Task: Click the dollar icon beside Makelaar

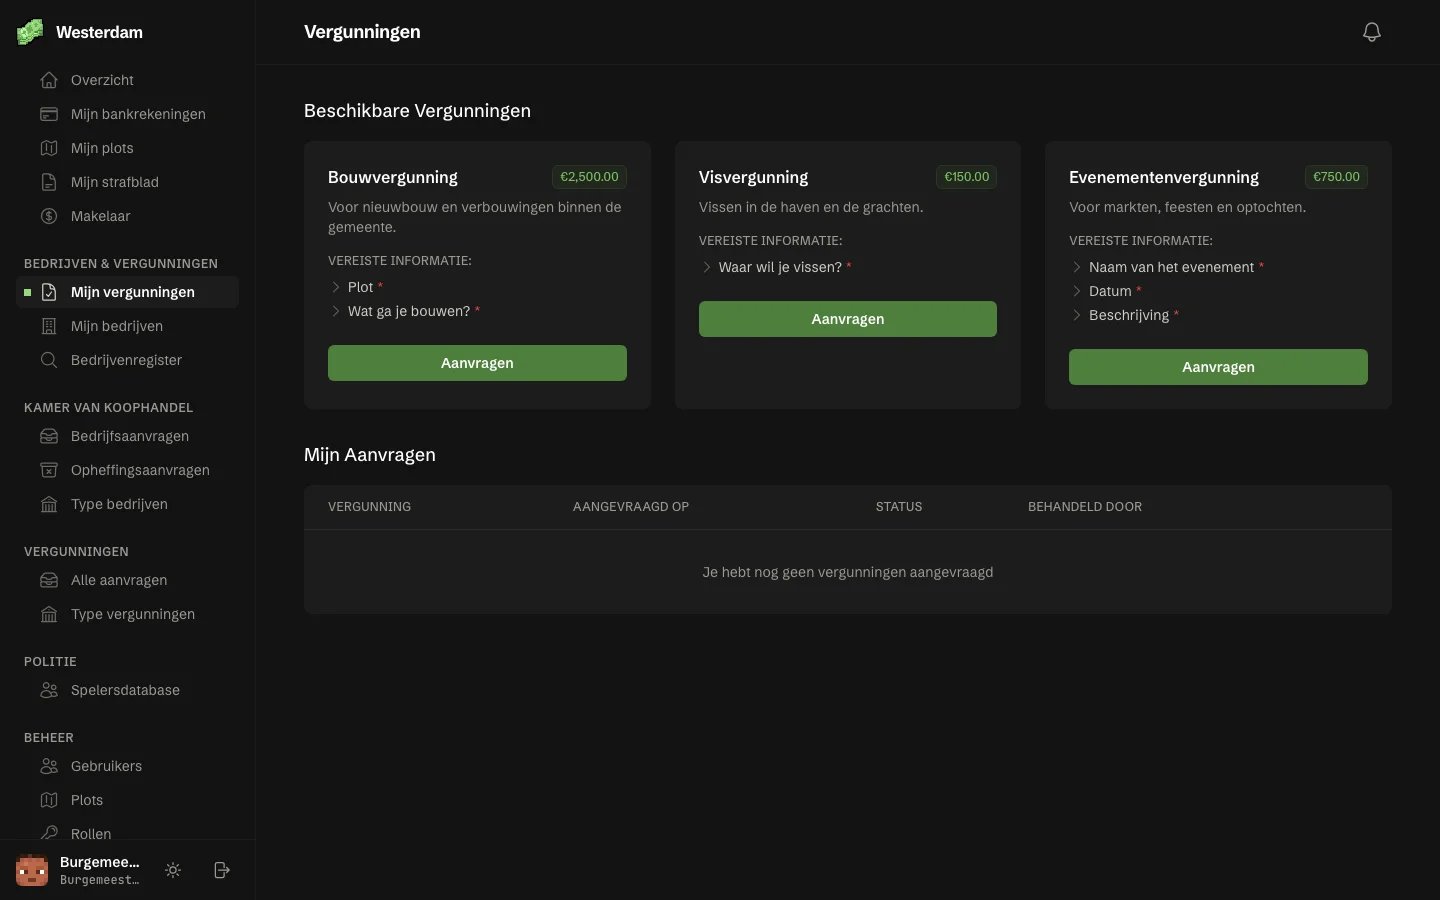Action: [x=49, y=216]
